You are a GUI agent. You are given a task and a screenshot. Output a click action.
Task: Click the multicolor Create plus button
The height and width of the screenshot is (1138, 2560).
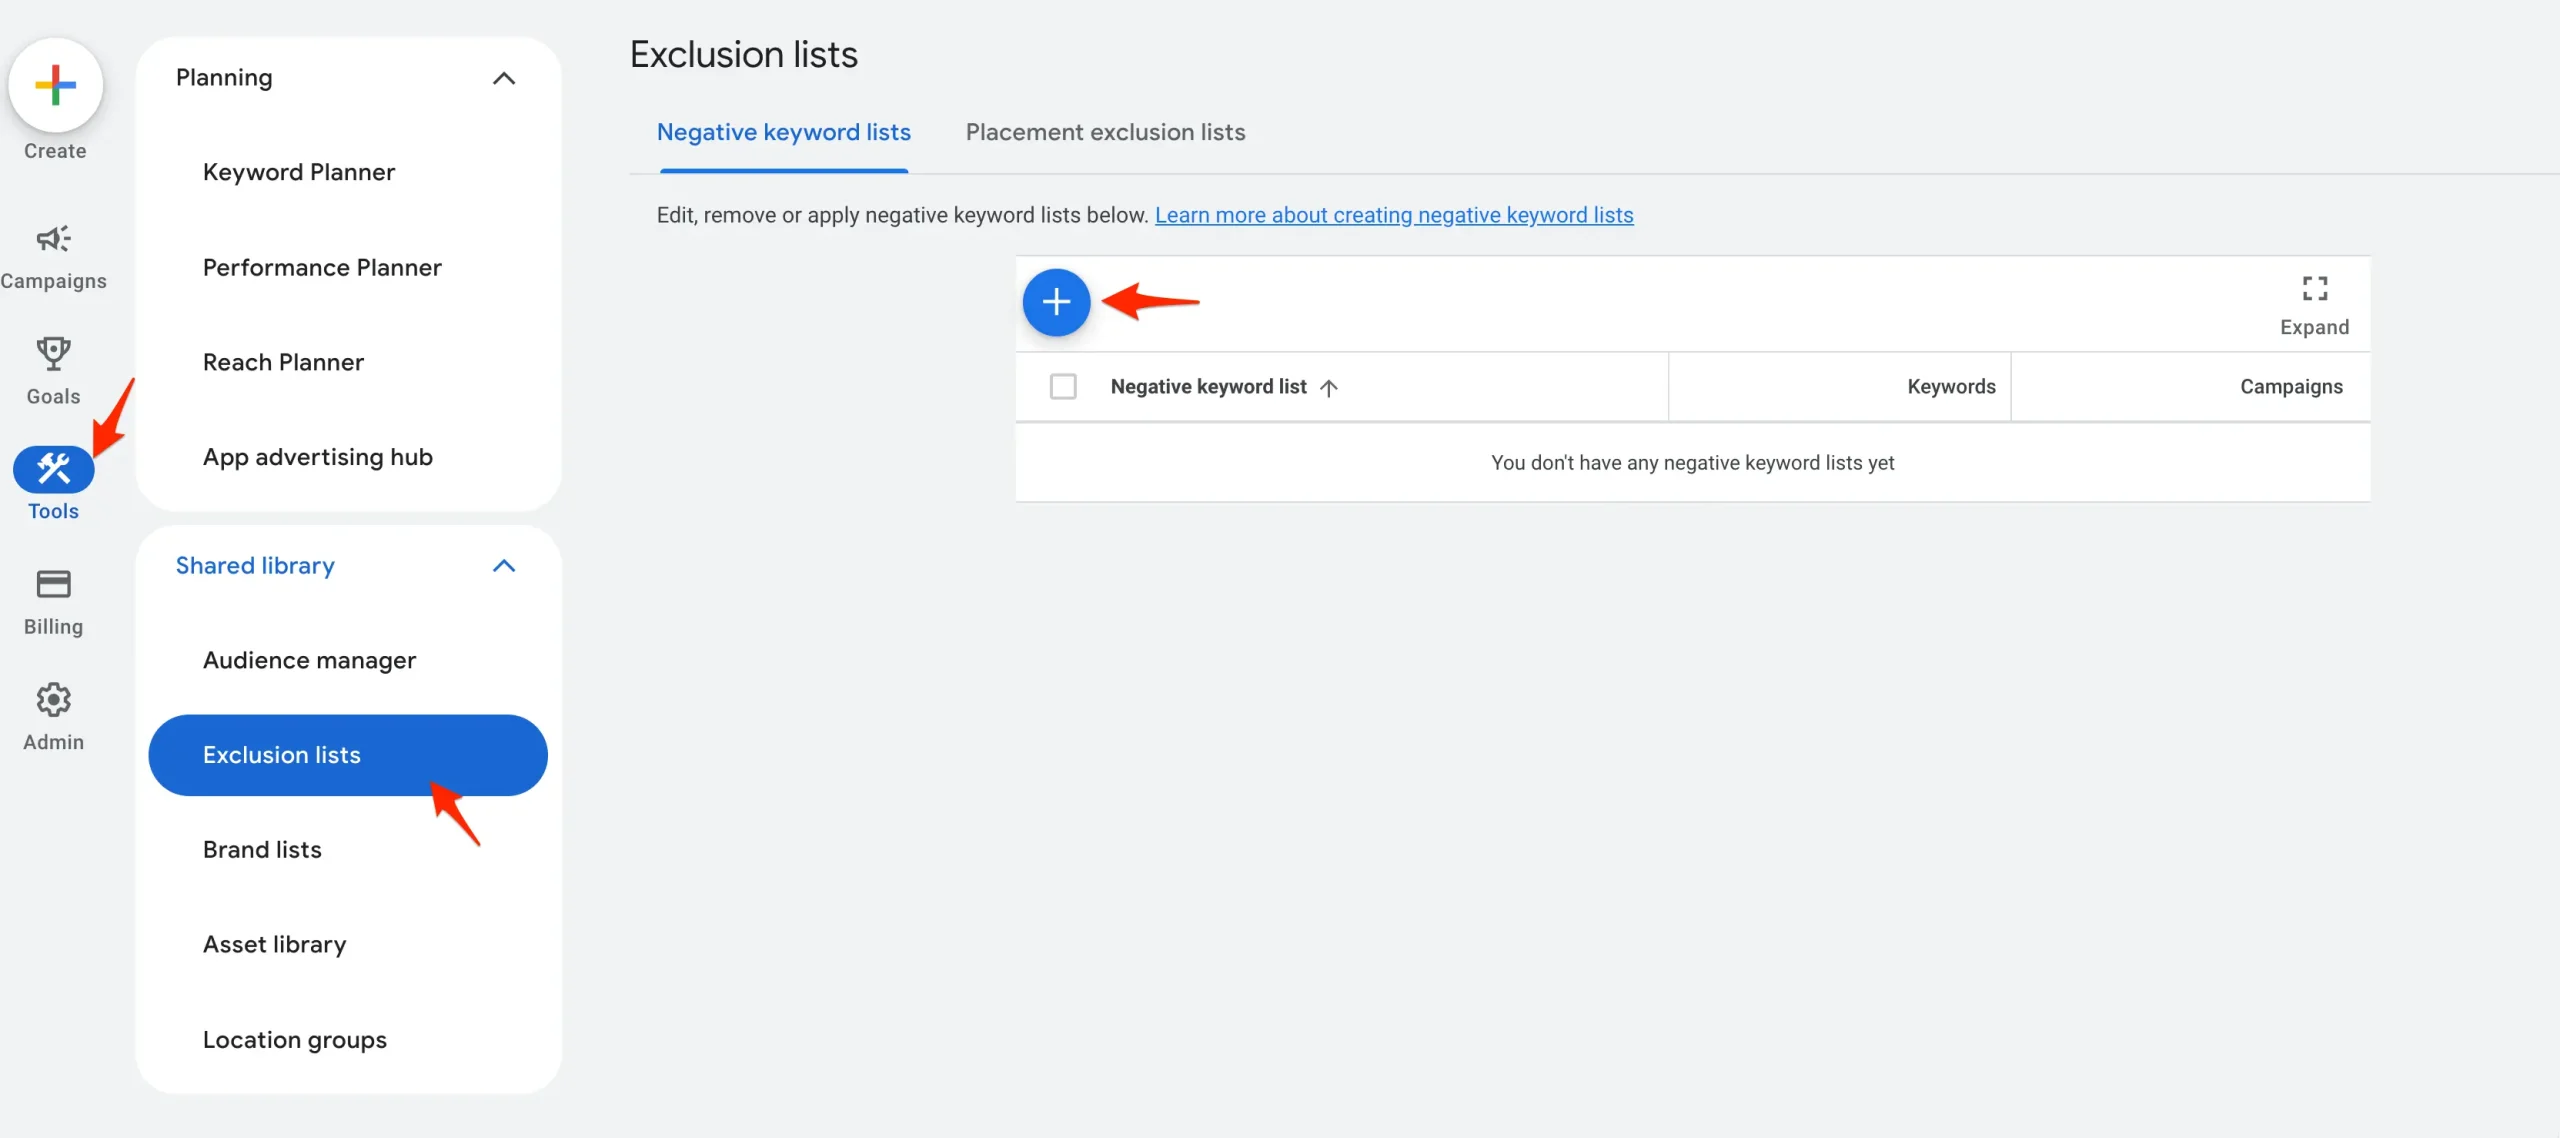[x=55, y=85]
